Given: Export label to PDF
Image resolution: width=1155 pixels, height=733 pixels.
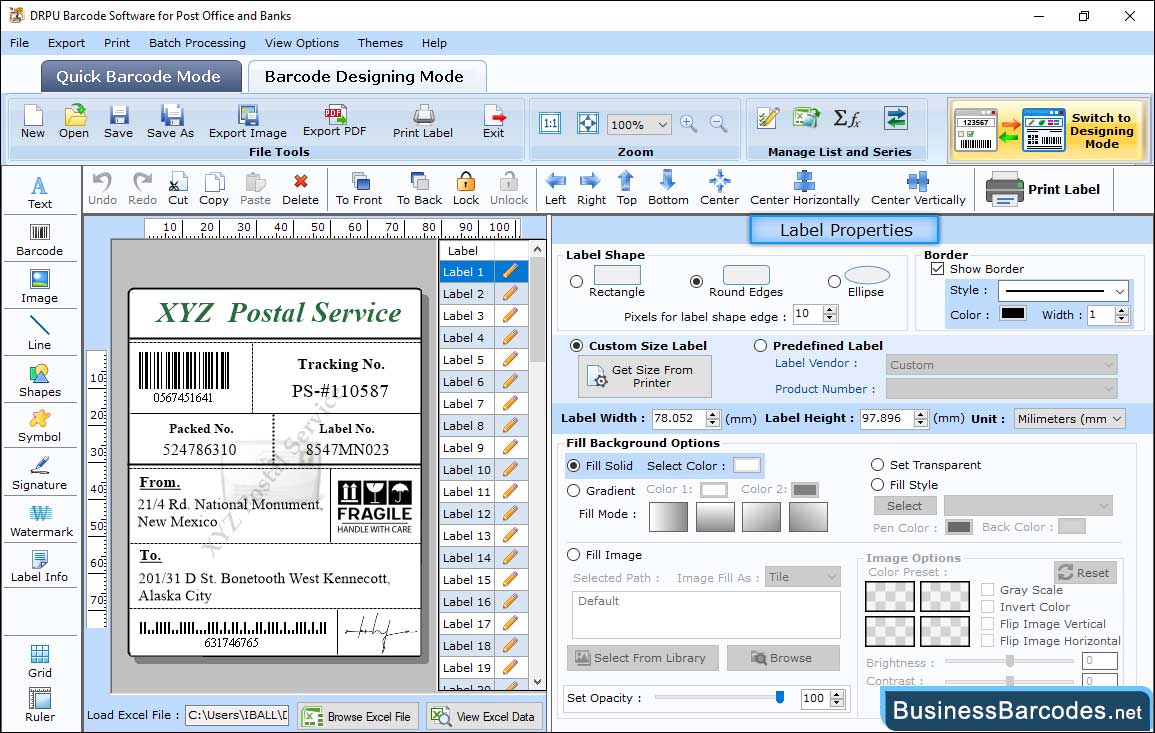Looking at the screenshot, I should [334, 122].
